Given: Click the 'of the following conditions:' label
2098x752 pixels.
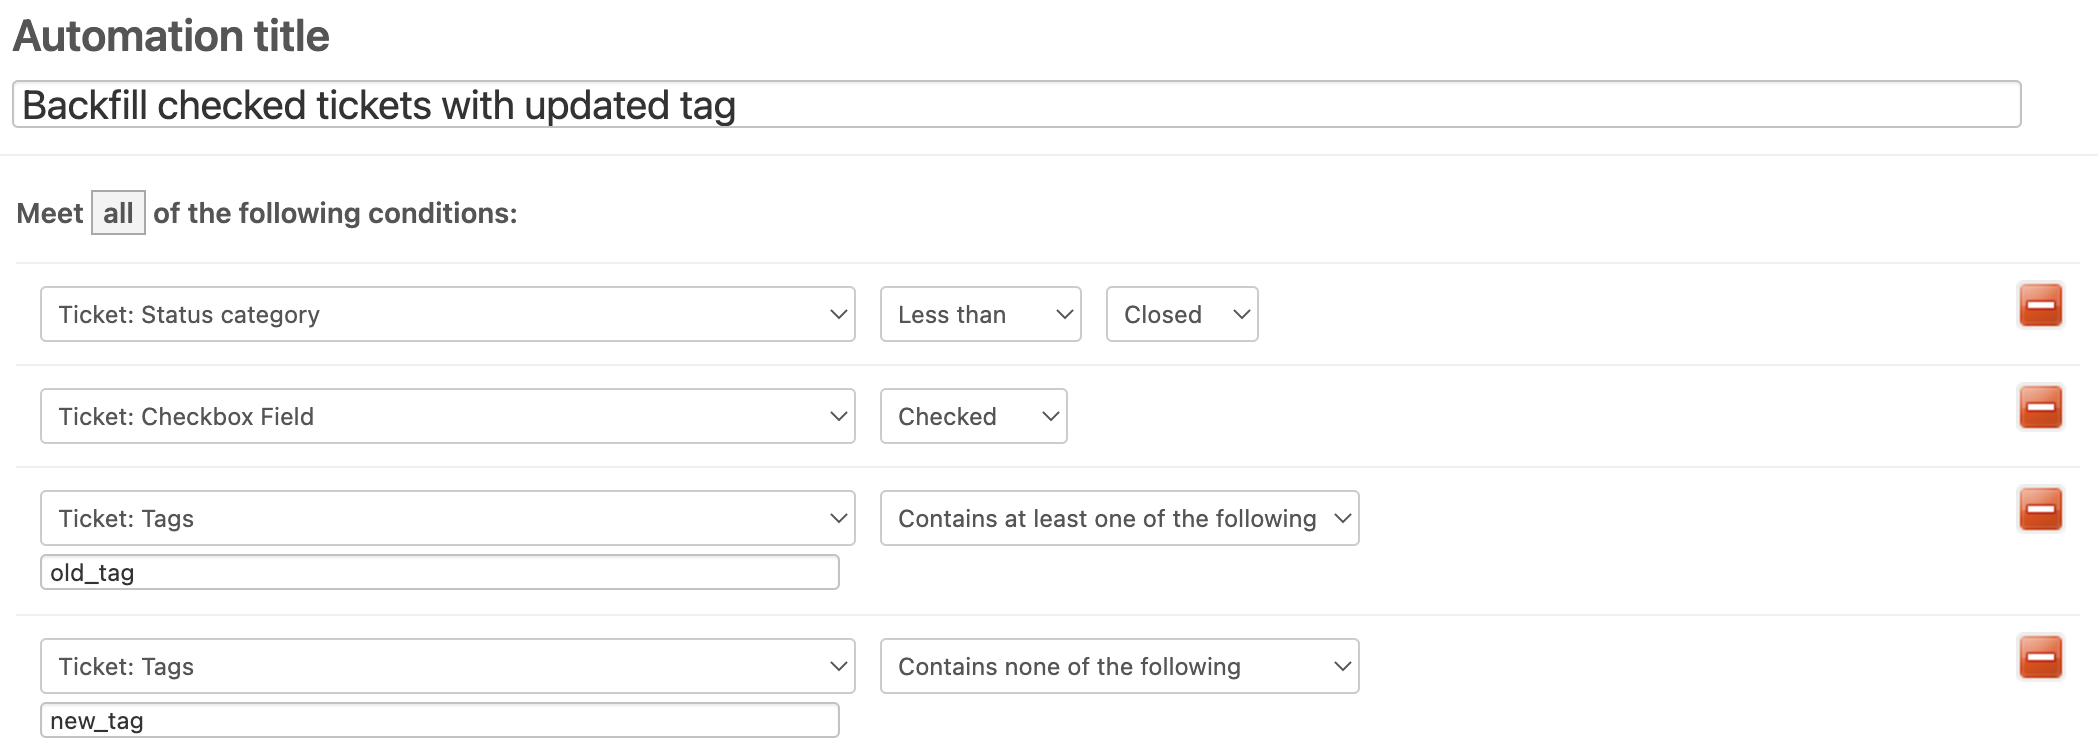Looking at the screenshot, I should [x=335, y=213].
